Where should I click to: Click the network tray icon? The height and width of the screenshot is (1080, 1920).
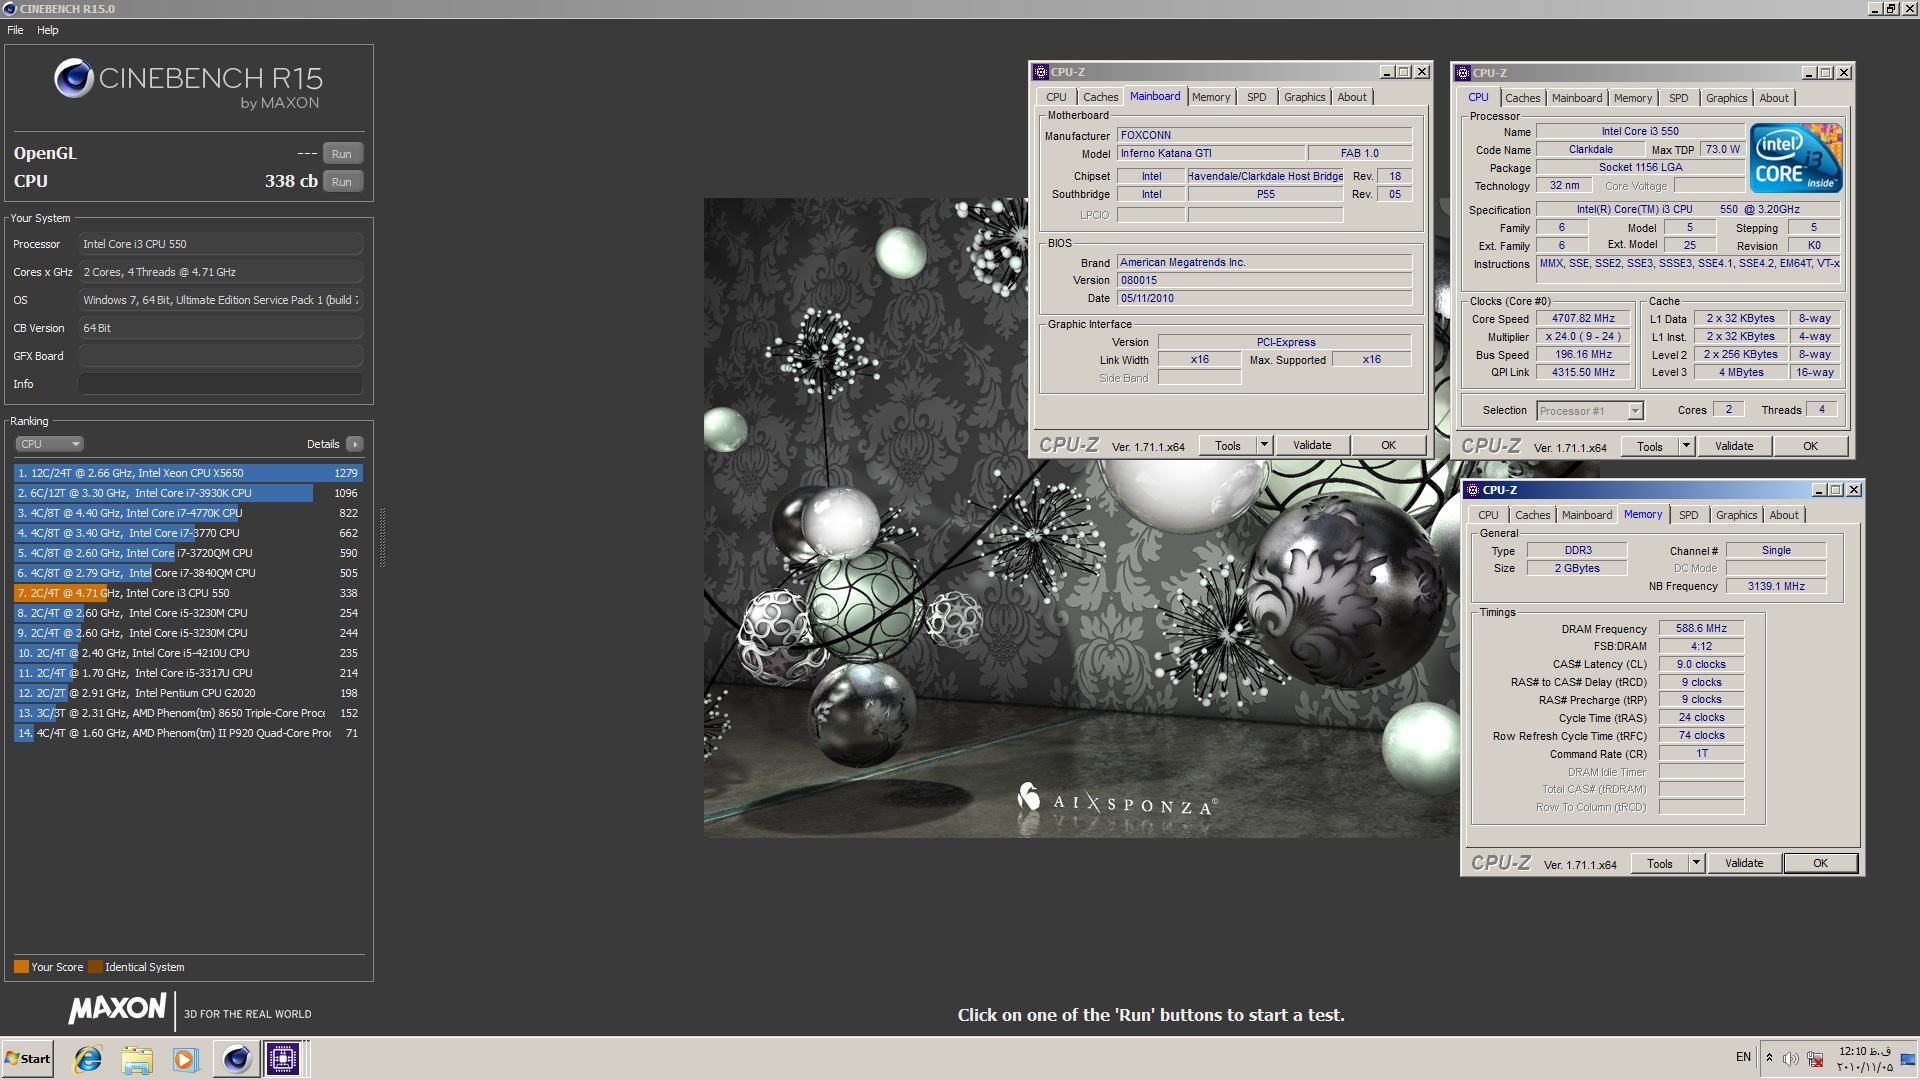(1815, 1058)
